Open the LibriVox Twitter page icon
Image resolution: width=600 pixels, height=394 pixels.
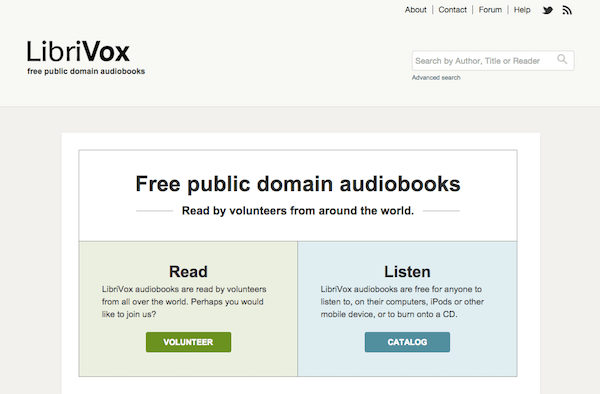(548, 10)
